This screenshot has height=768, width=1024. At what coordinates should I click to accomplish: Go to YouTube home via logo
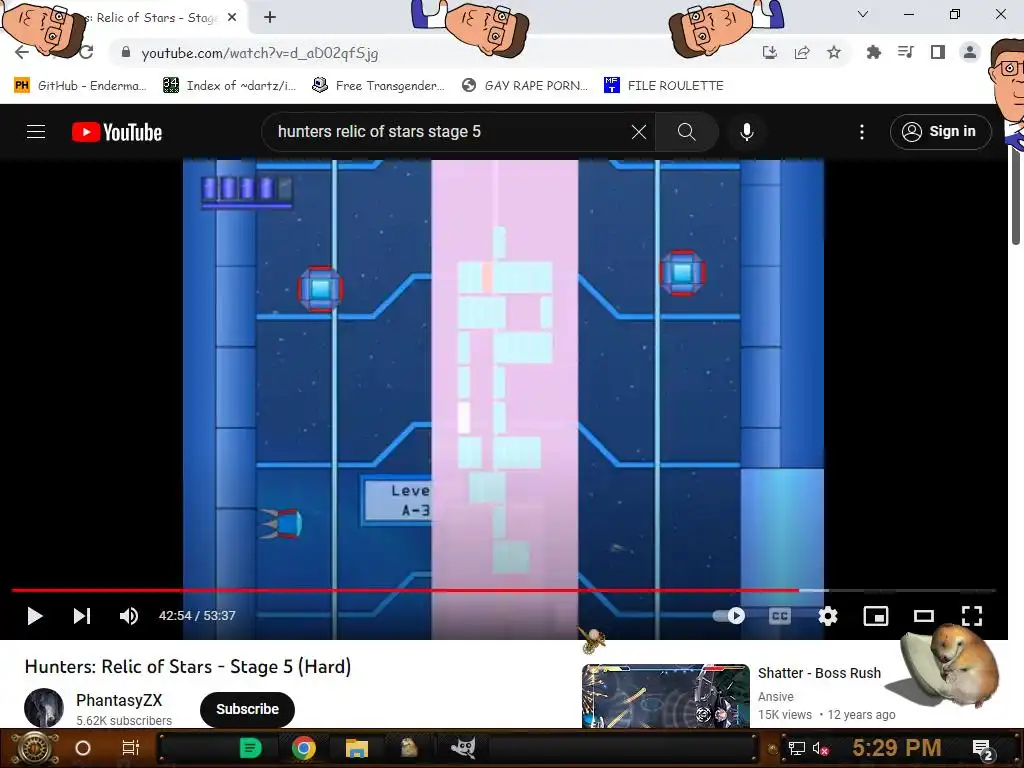[x=117, y=132]
